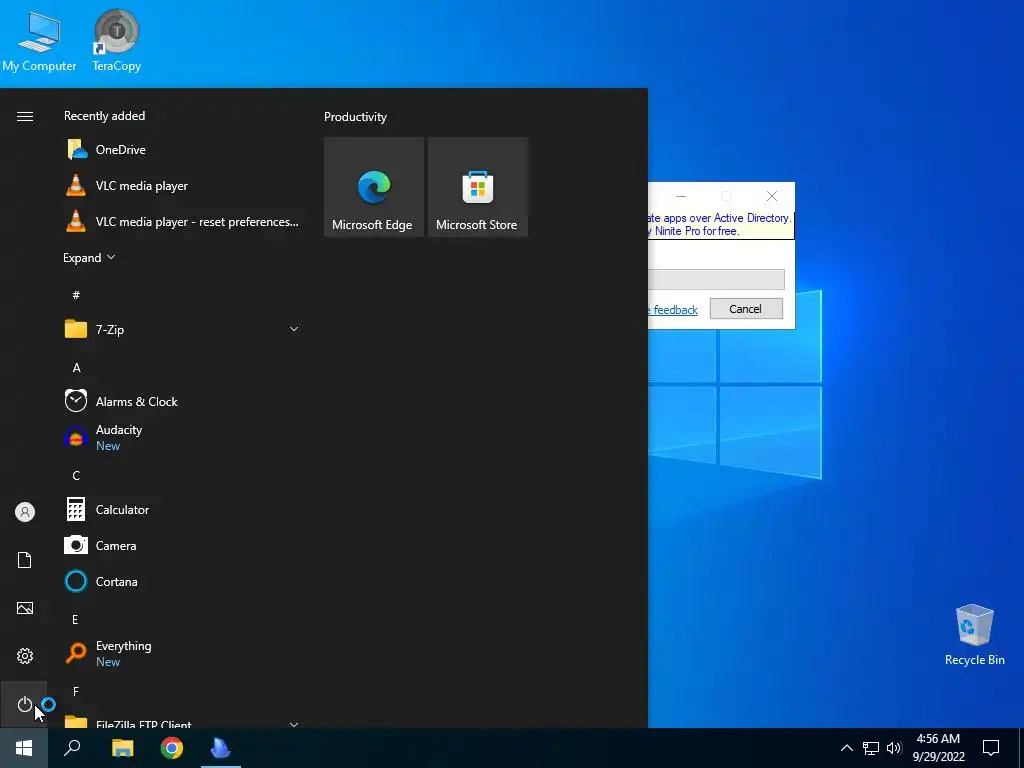
Task: Select the TeraCopy desktop shortcut
Action: (x=116, y=40)
